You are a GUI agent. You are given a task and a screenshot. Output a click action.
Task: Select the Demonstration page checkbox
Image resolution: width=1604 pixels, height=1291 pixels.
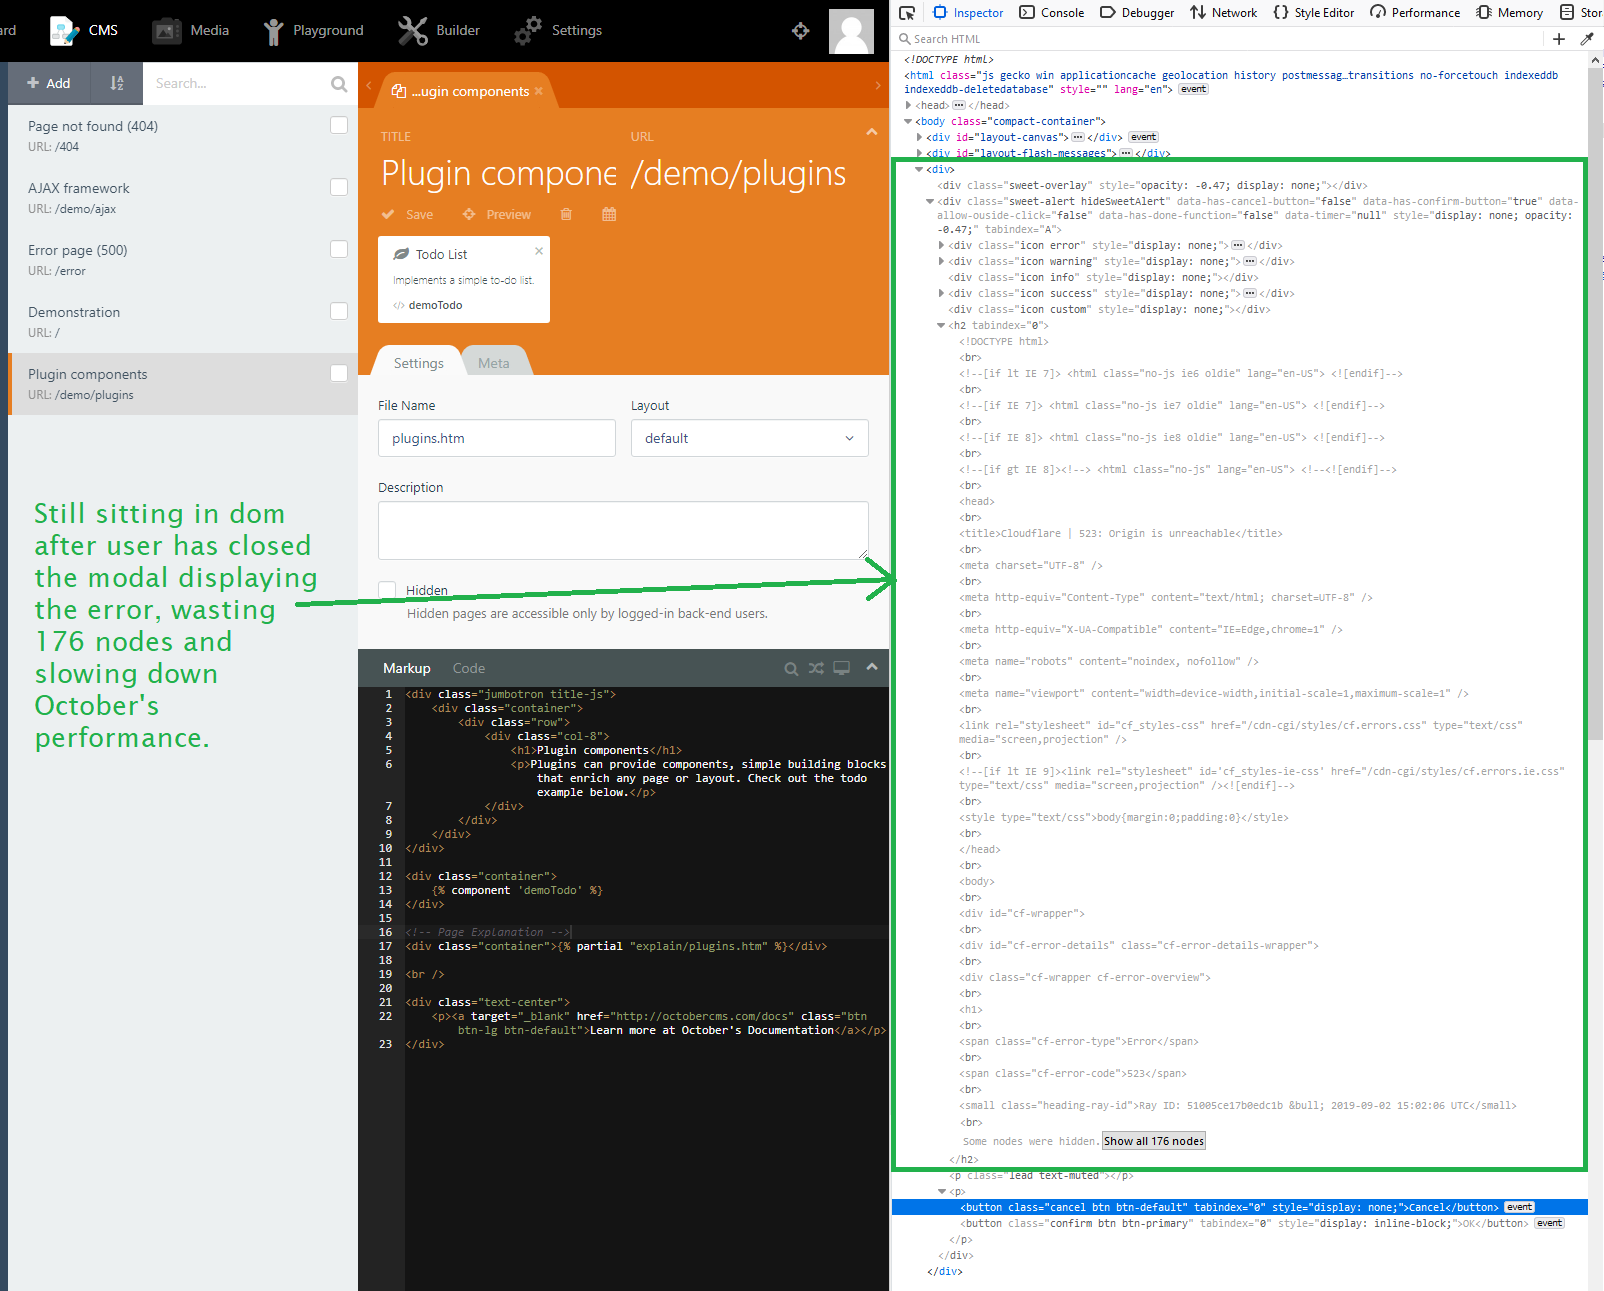339,310
